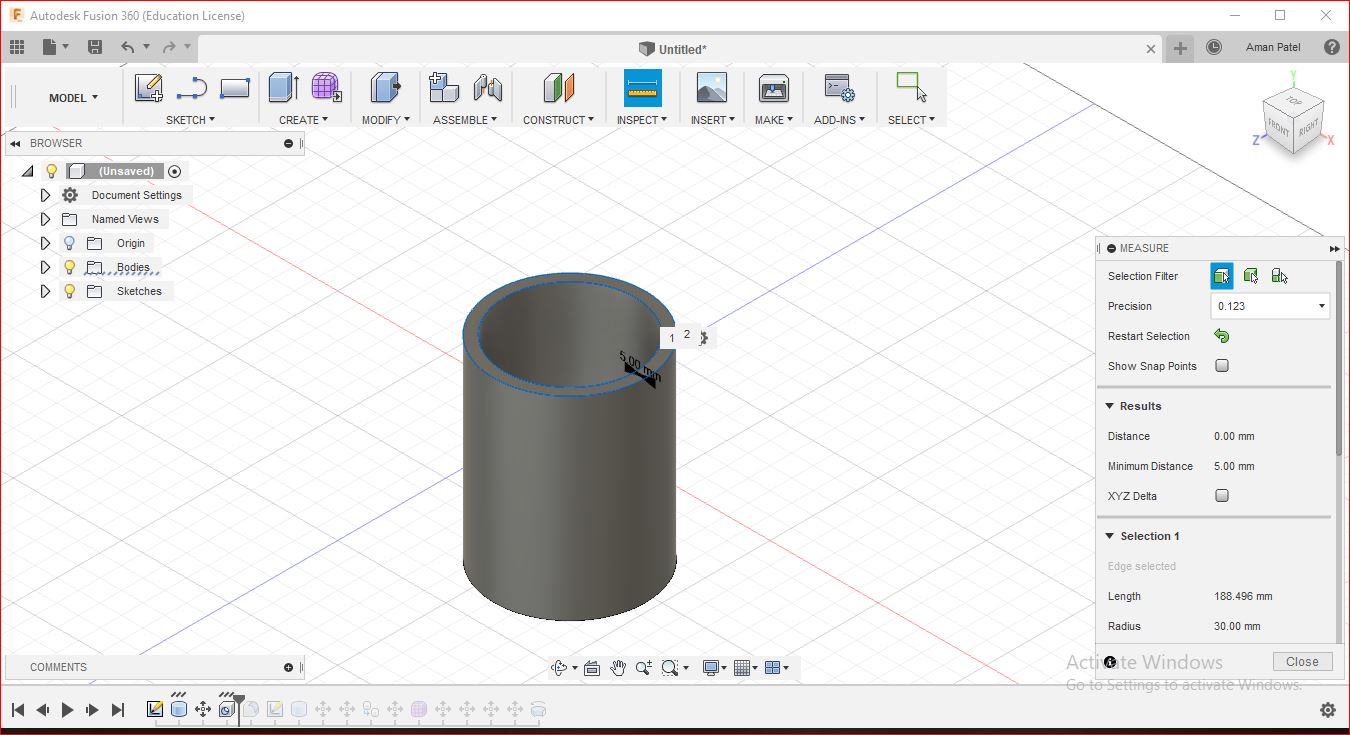The width and height of the screenshot is (1350, 735).
Task: Open the Precision 0.123 dropdown
Action: 1270,306
